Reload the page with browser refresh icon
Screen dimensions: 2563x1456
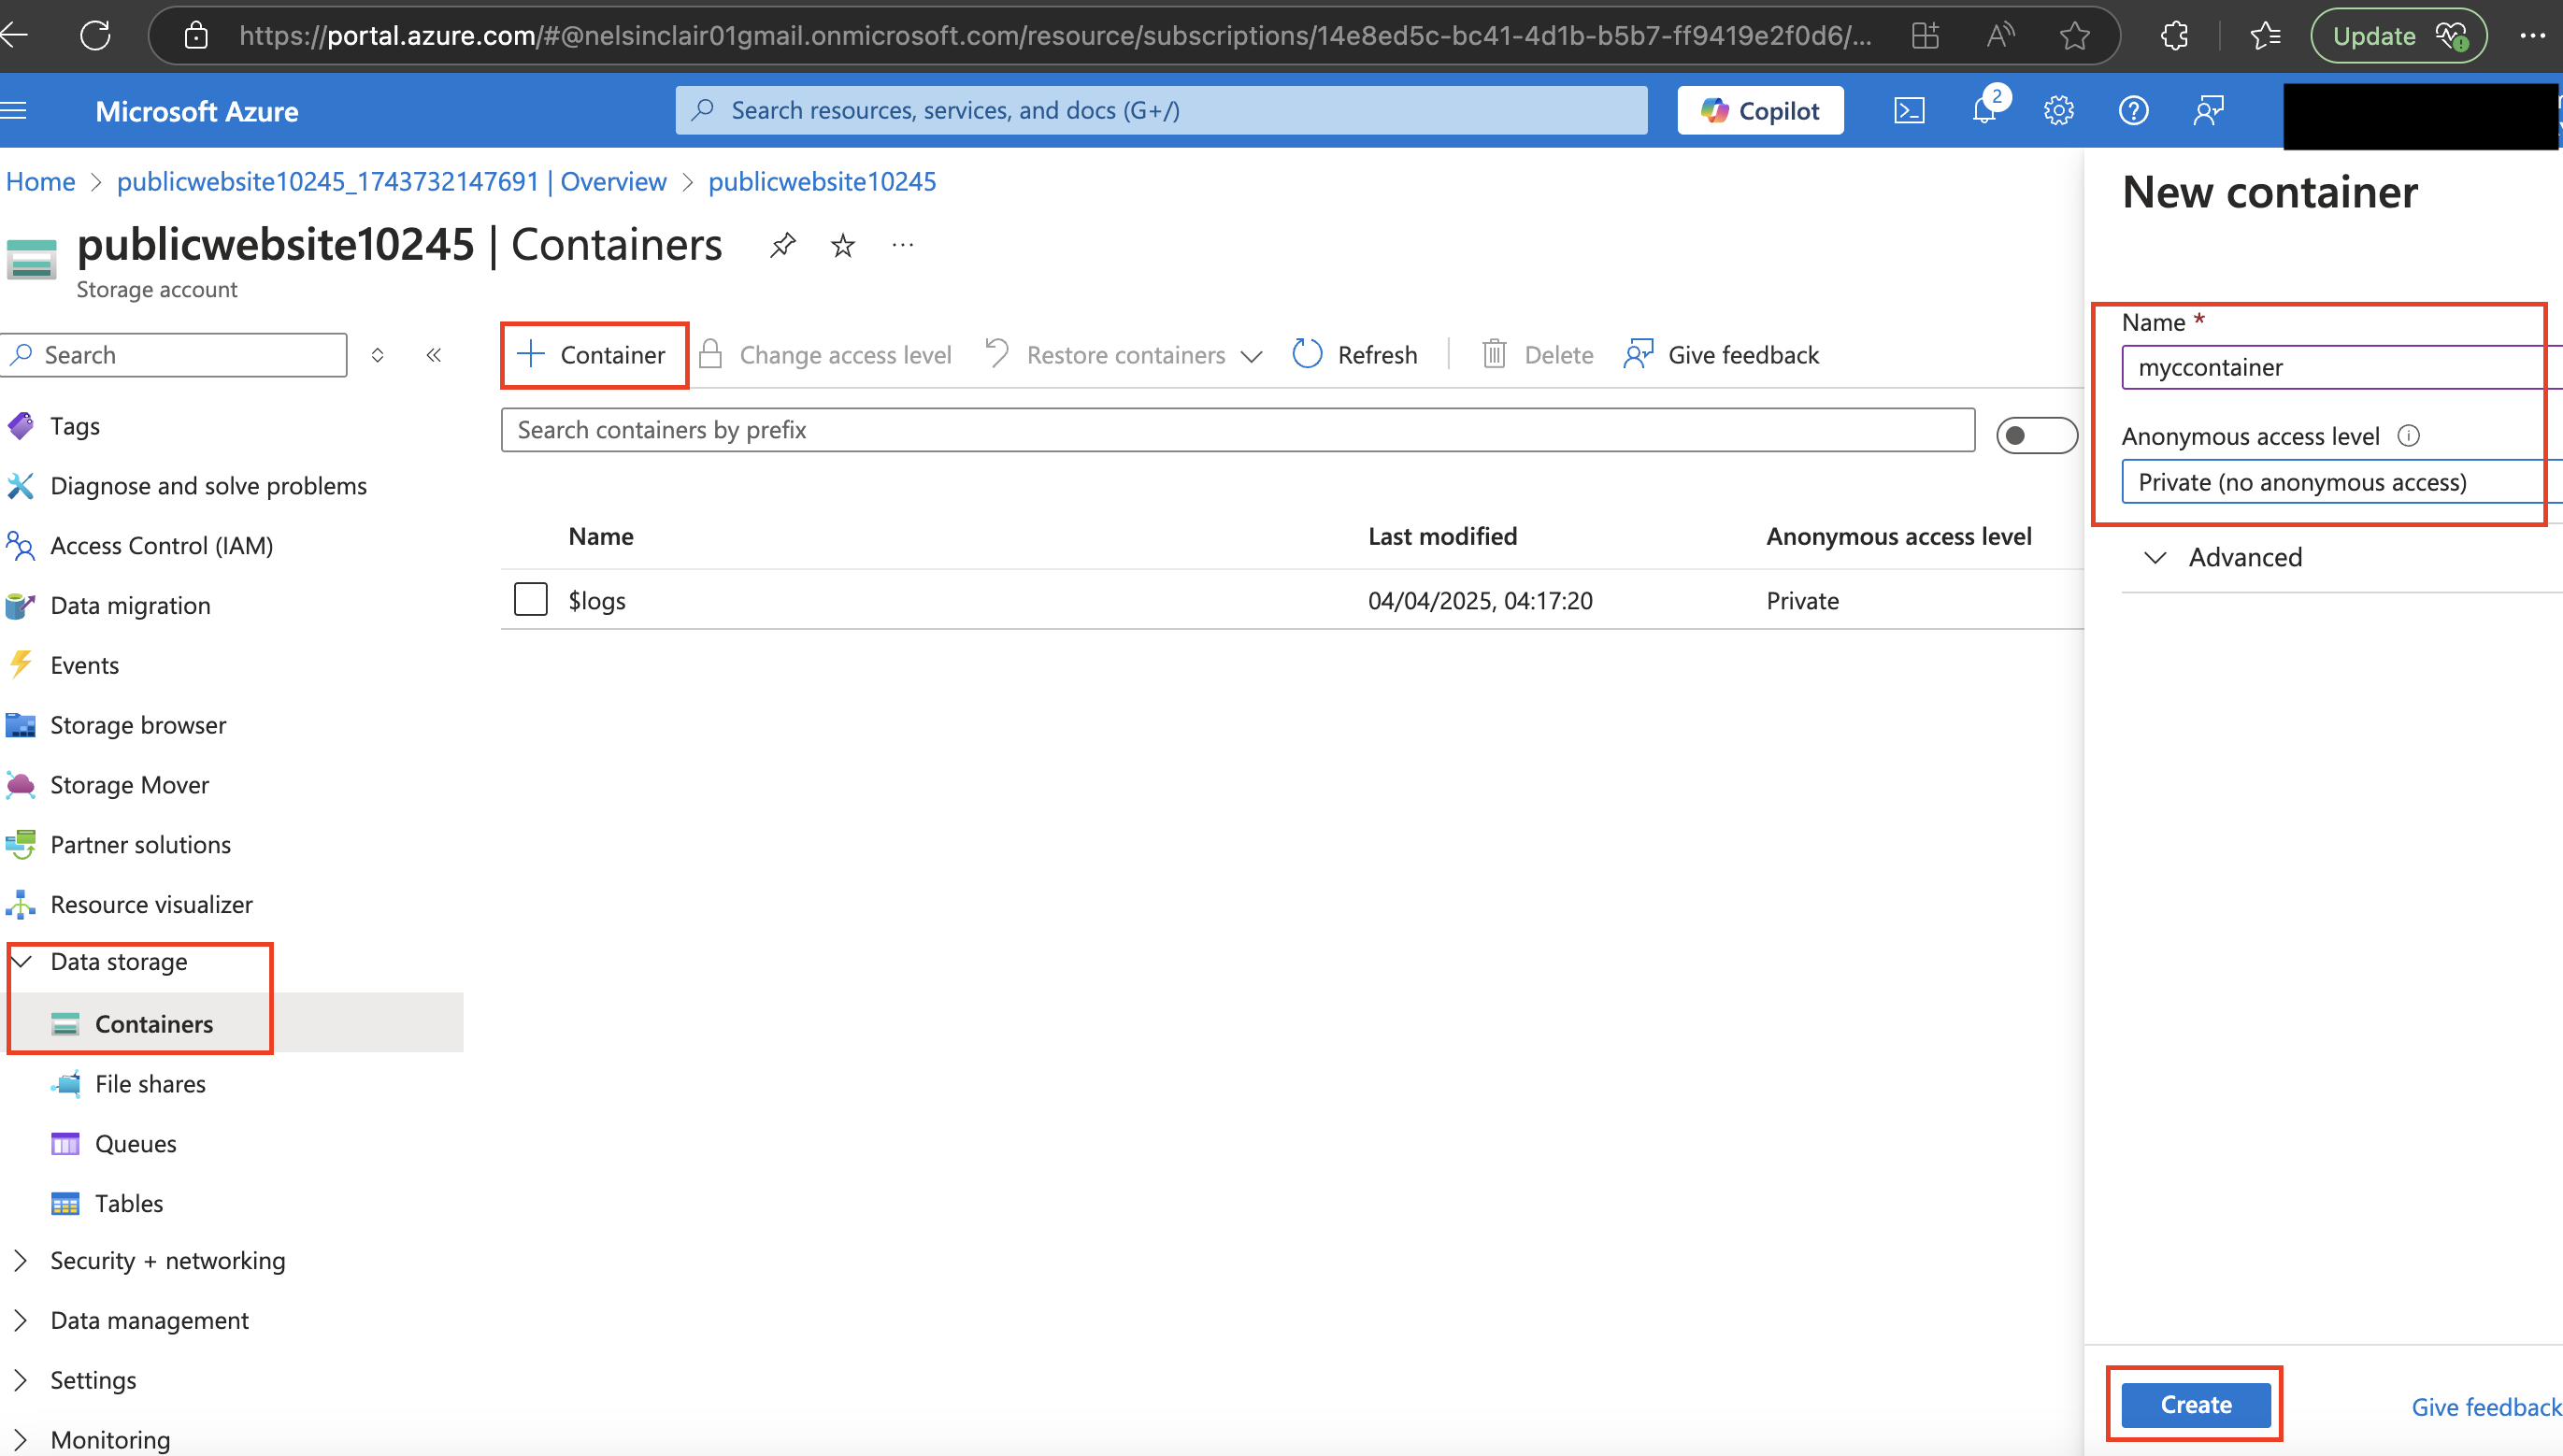coord(96,36)
